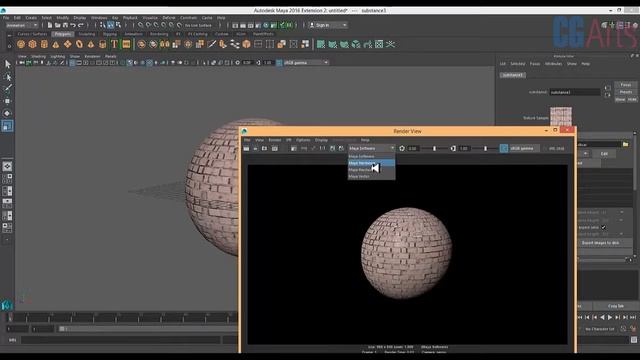Activate the highlighted last-used tool in the toolbox

7,126
